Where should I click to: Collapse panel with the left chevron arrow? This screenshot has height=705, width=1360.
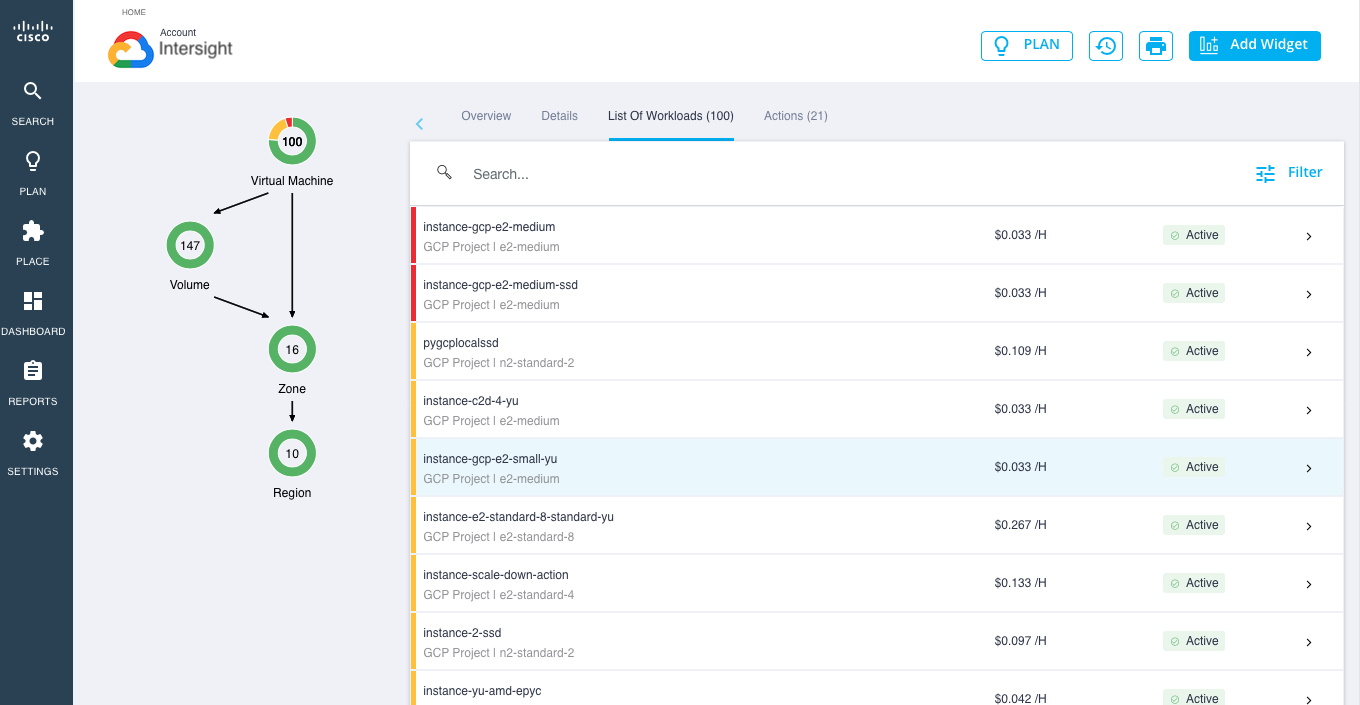pos(420,124)
